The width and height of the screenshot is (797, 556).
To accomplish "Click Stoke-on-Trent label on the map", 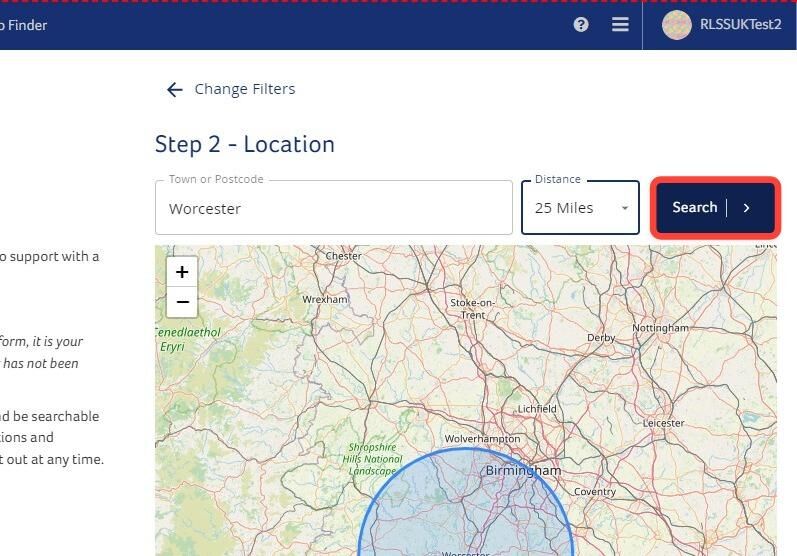I will [x=473, y=308].
